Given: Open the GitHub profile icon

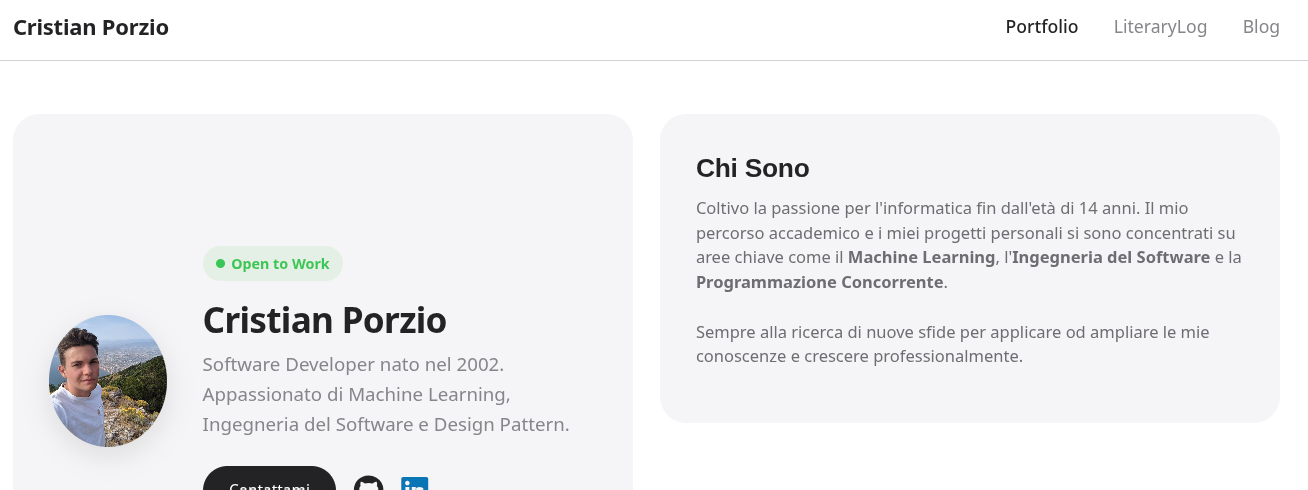Looking at the screenshot, I should [x=369, y=484].
